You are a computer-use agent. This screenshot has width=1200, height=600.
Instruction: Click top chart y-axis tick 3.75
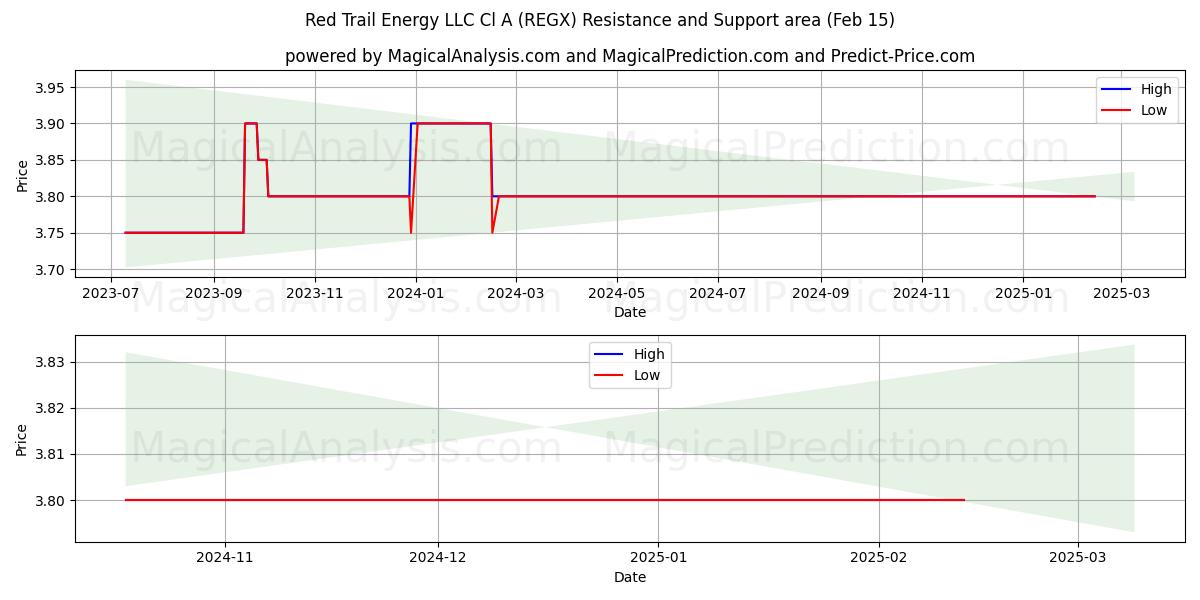(51, 233)
